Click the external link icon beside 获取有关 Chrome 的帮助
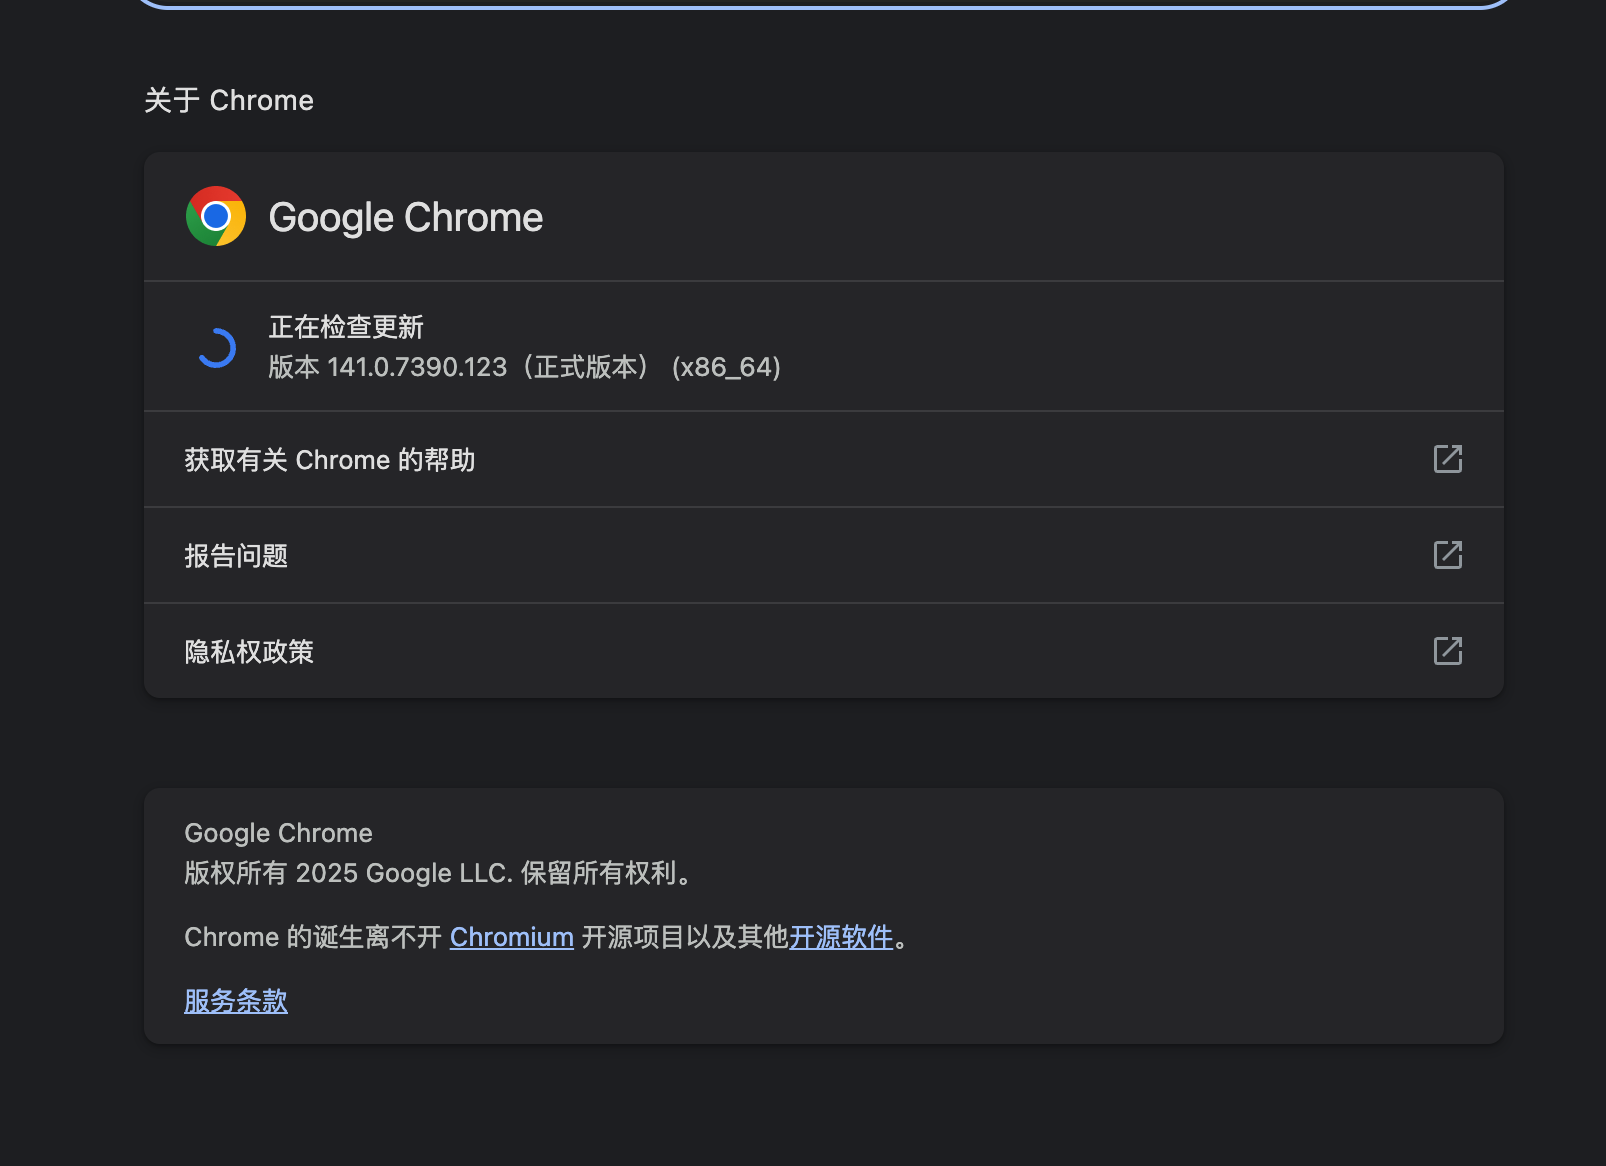 click(x=1448, y=459)
